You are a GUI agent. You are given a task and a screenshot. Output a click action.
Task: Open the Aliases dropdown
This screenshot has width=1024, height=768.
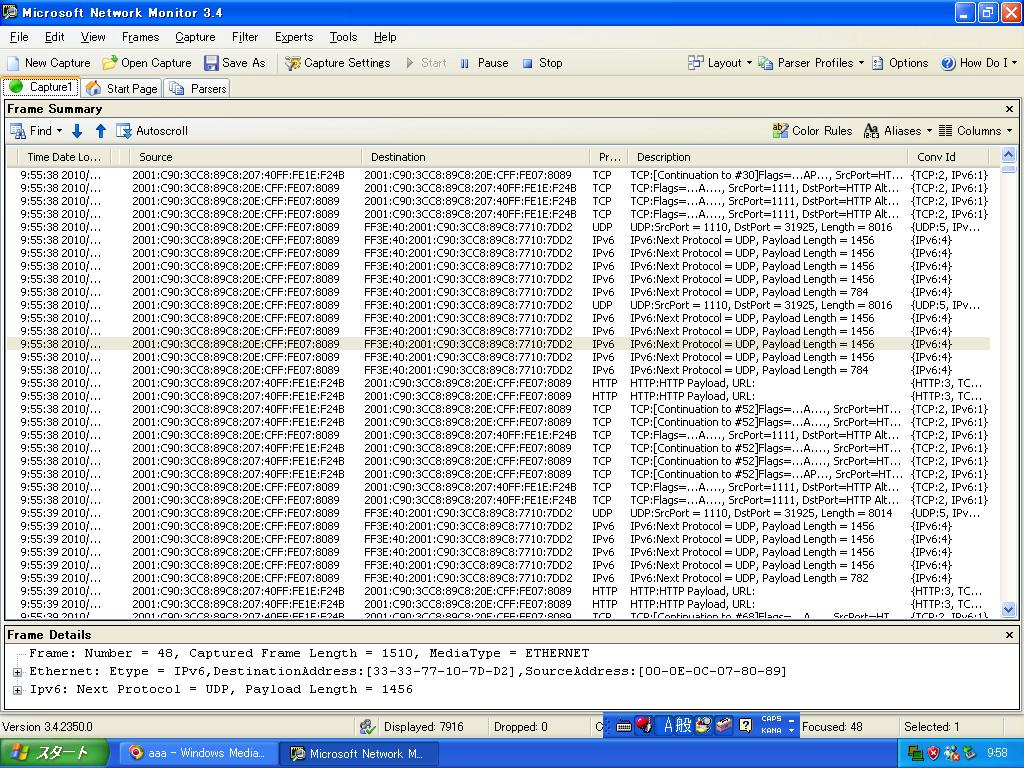tap(897, 131)
